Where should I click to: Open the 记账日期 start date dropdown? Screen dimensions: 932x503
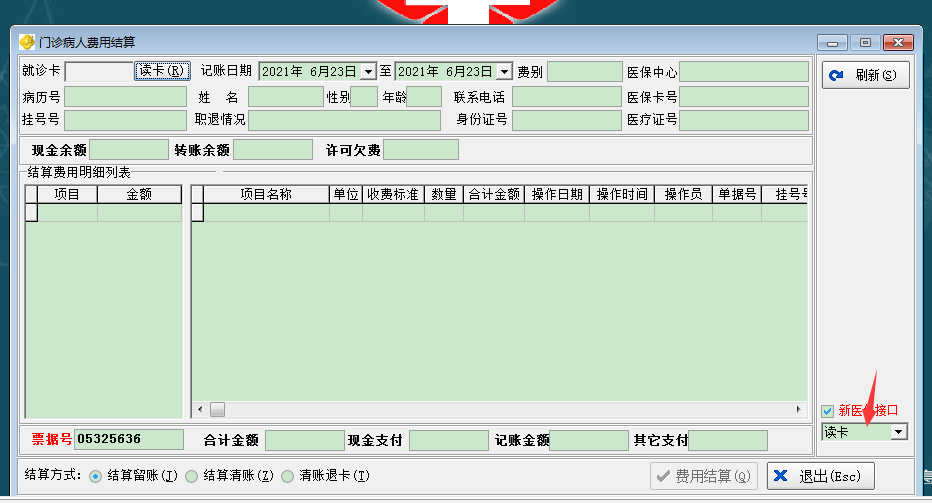pyautogui.click(x=369, y=72)
